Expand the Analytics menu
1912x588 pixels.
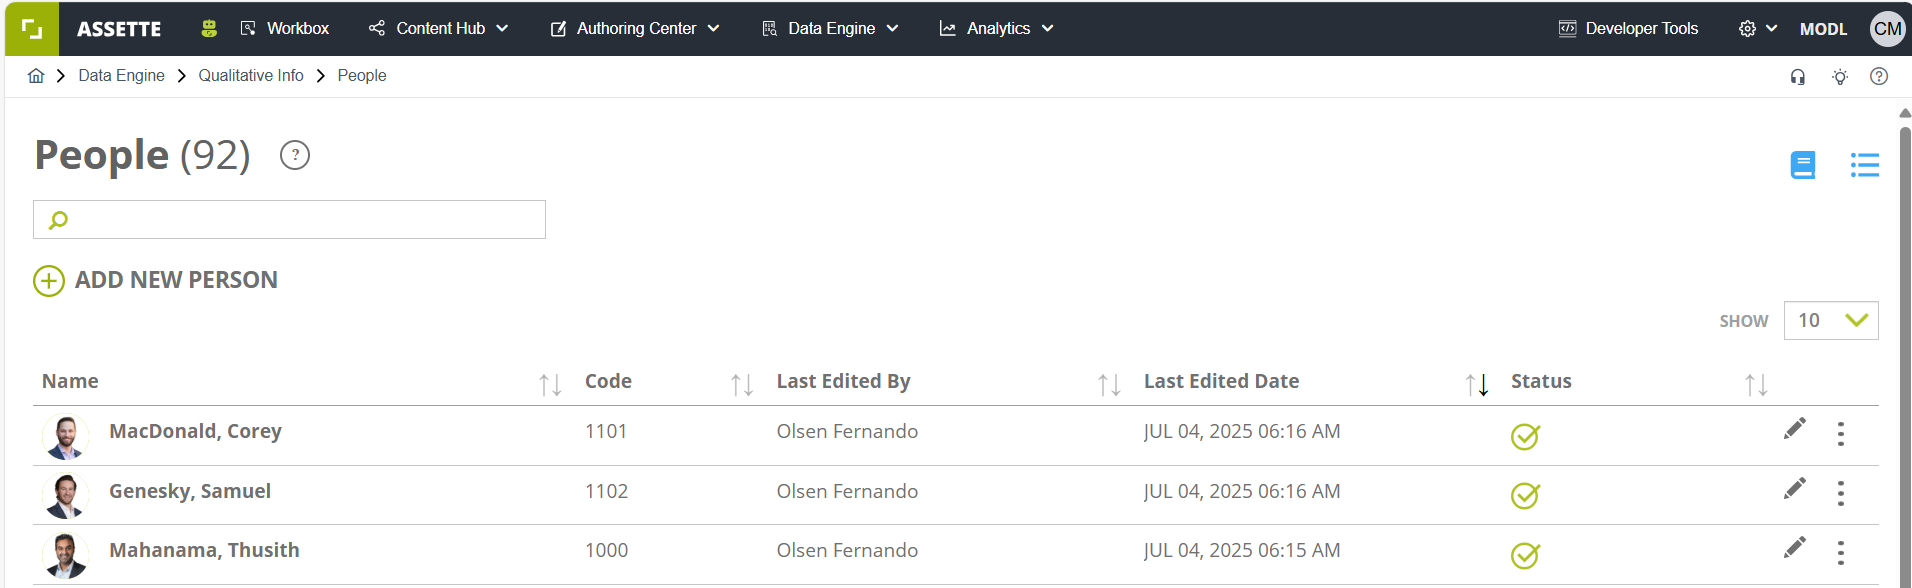pyautogui.click(x=996, y=29)
